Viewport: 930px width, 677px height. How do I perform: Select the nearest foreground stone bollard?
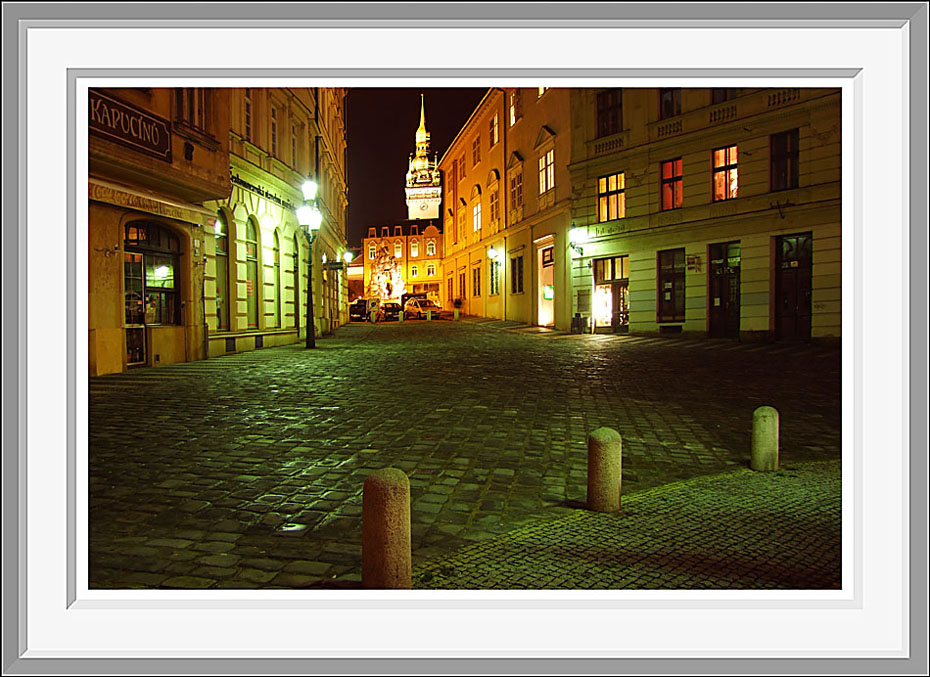(x=386, y=528)
